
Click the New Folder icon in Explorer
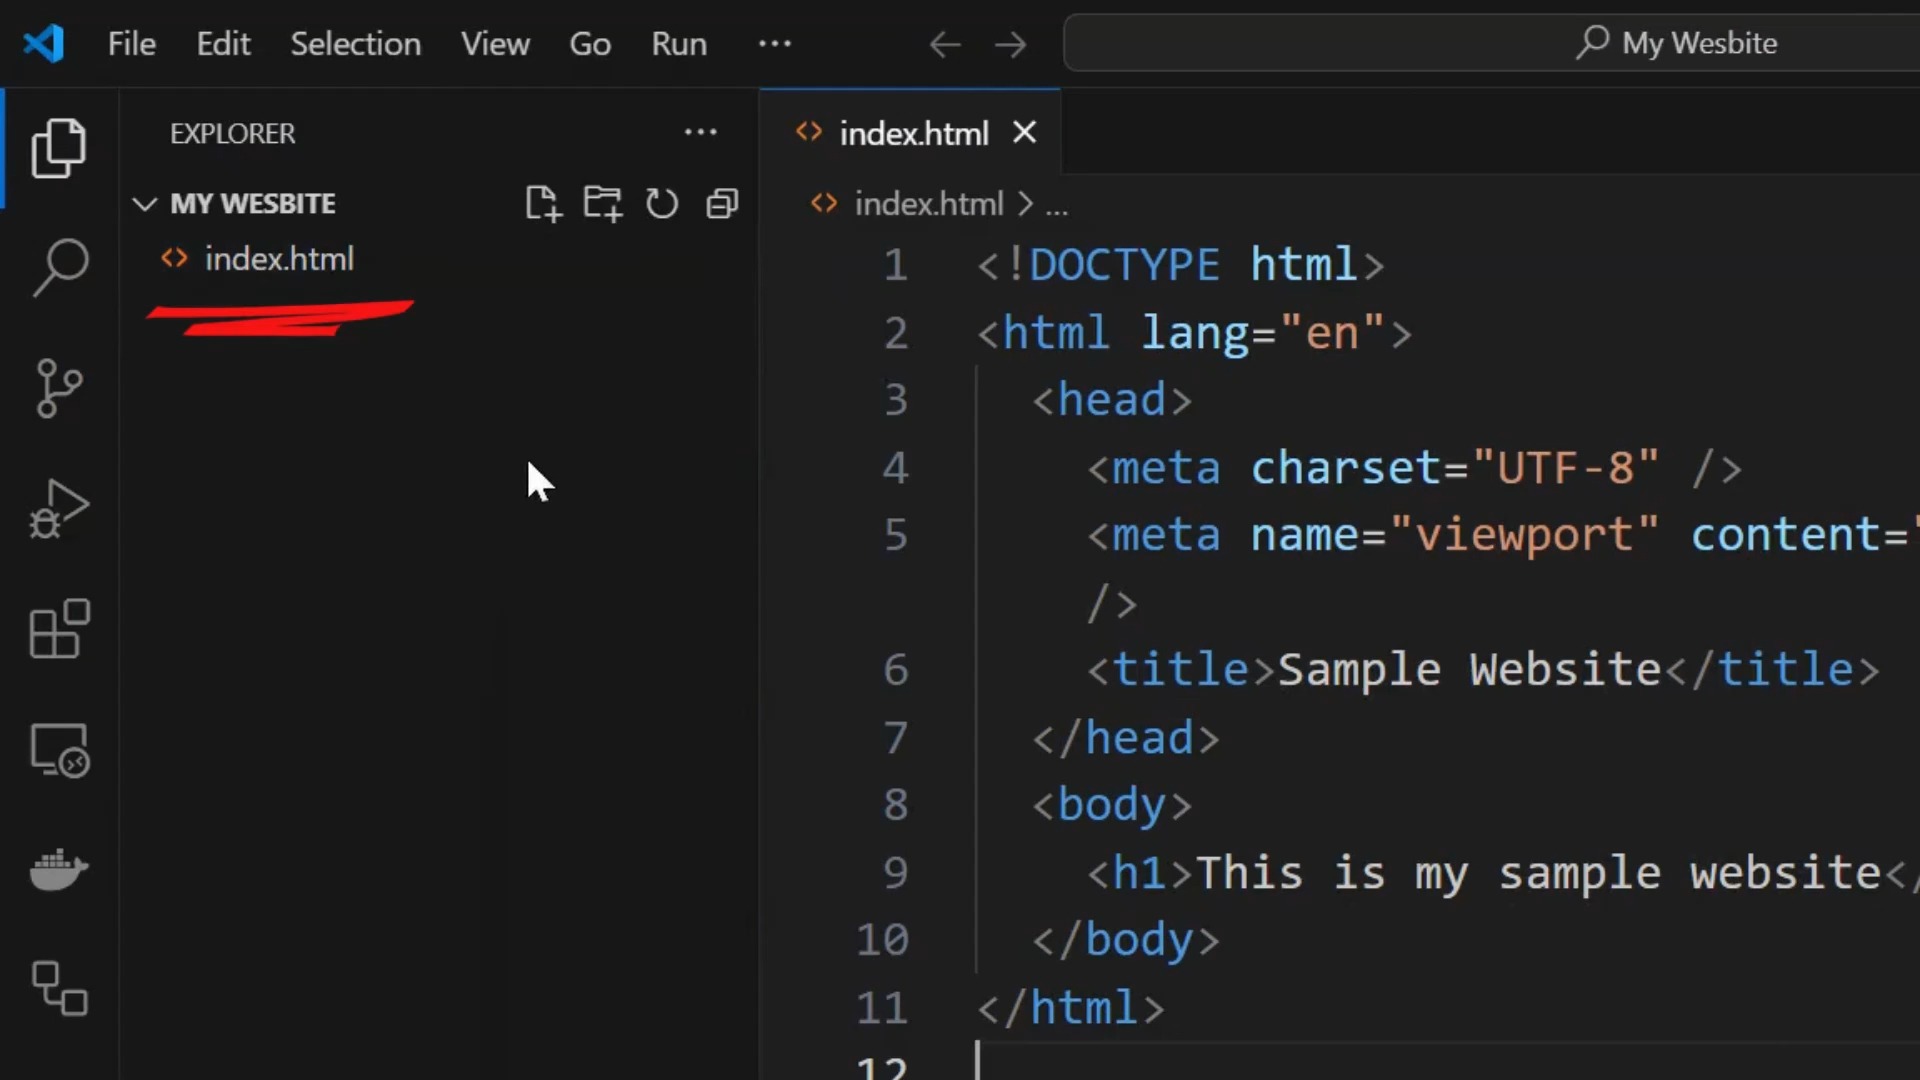(602, 203)
